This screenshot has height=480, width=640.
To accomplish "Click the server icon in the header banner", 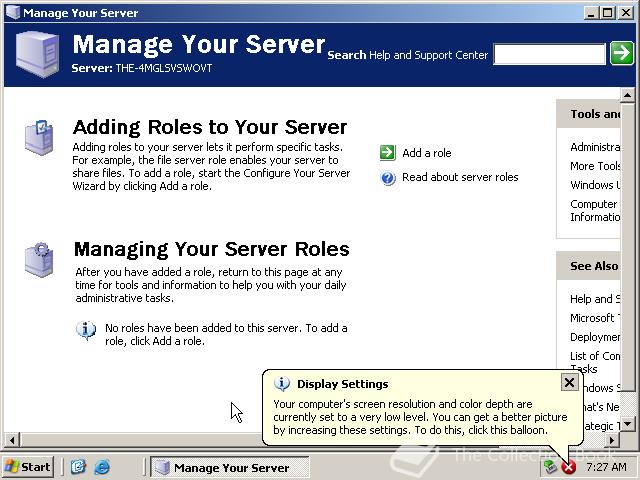I will pyautogui.click(x=38, y=53).
